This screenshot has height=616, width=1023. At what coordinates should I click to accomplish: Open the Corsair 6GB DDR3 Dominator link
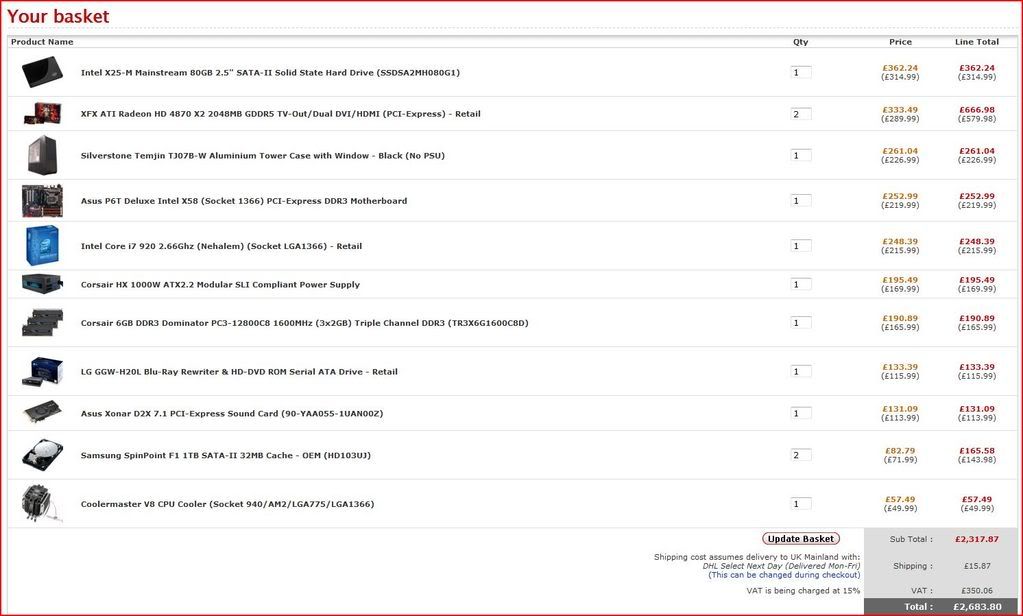pos(304,323)
